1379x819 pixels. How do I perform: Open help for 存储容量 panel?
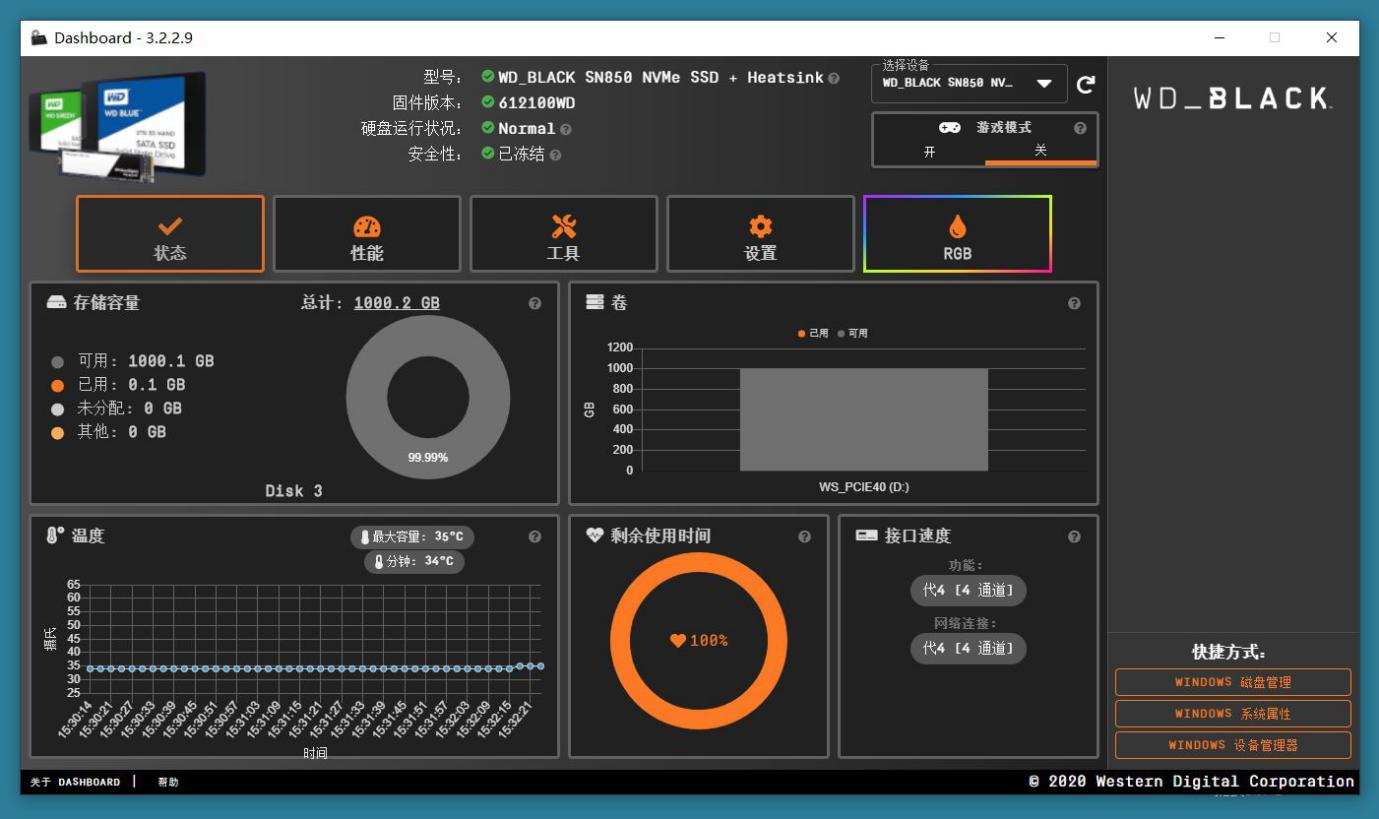point(535,303)
